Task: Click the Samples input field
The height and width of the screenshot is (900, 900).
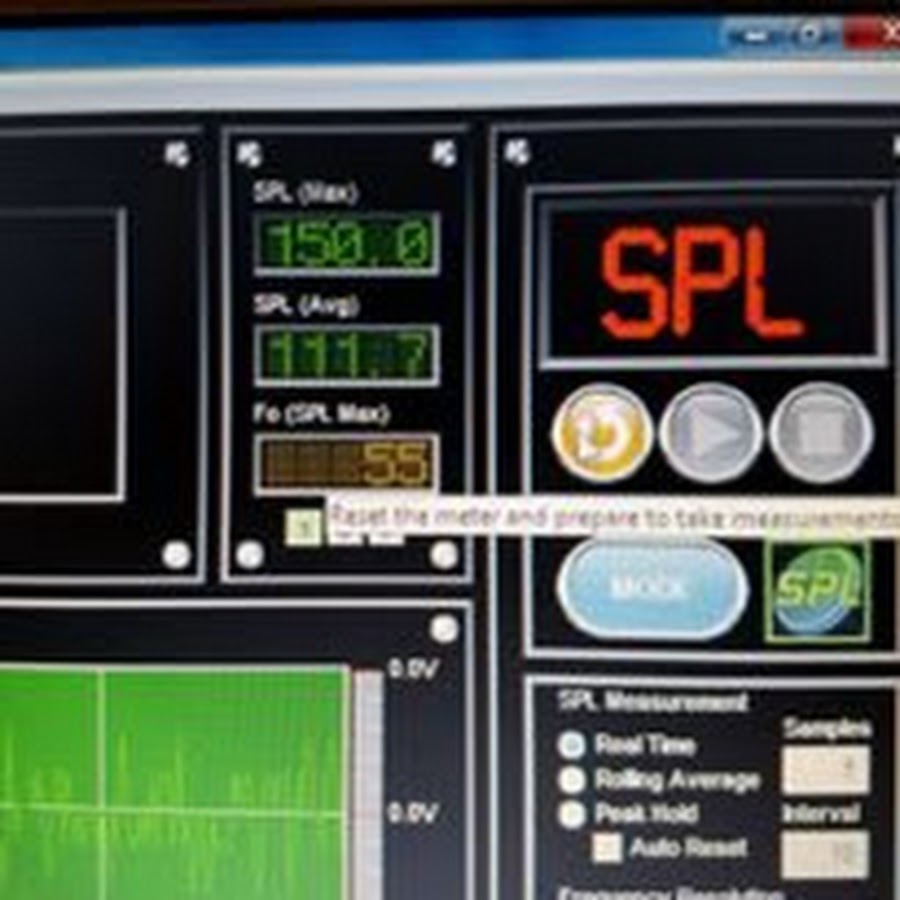Action: tap(825, 770)
